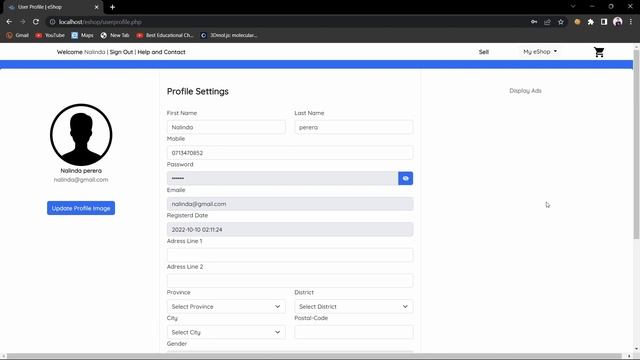640x360 pixels.
Task: Click the browser address bar URL
Action: point(100,22)
